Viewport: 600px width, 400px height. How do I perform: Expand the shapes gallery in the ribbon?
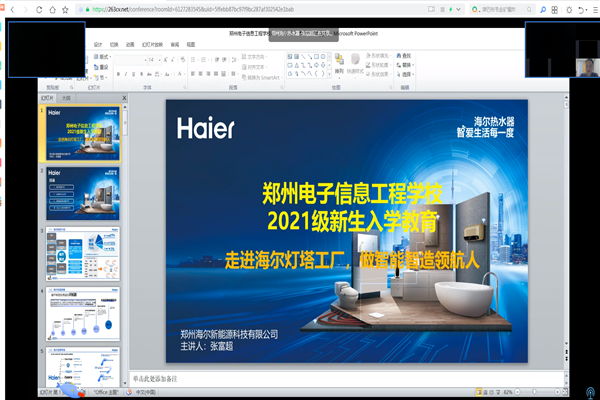[x=329, y=75]
